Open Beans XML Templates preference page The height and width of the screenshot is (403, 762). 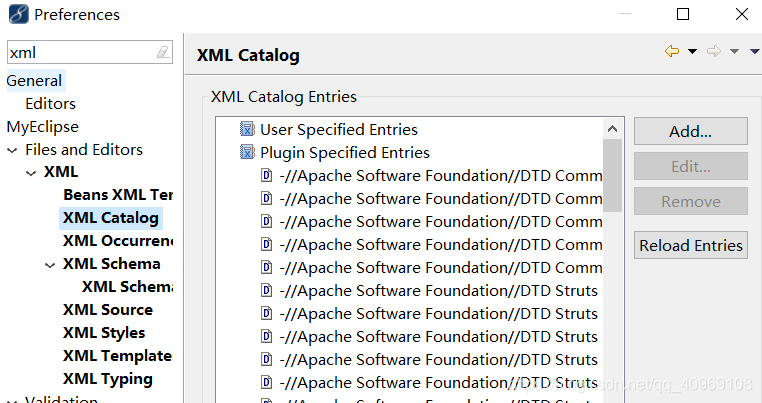click(118, 195)
